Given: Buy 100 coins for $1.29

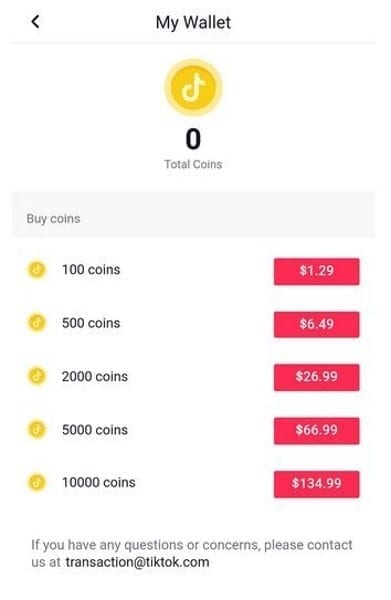Looking at the screenshot, I should click(x=316, y=271).
